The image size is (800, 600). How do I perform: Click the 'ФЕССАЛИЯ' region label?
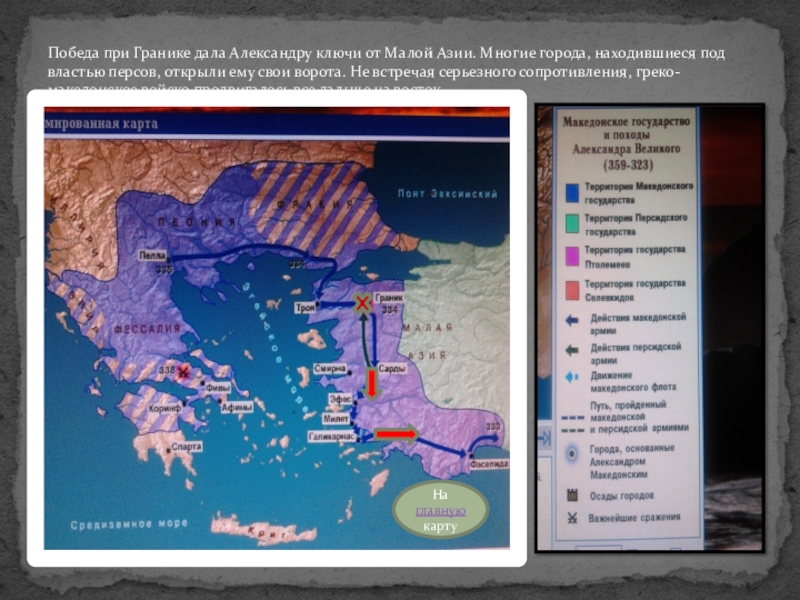click(147, 329)
